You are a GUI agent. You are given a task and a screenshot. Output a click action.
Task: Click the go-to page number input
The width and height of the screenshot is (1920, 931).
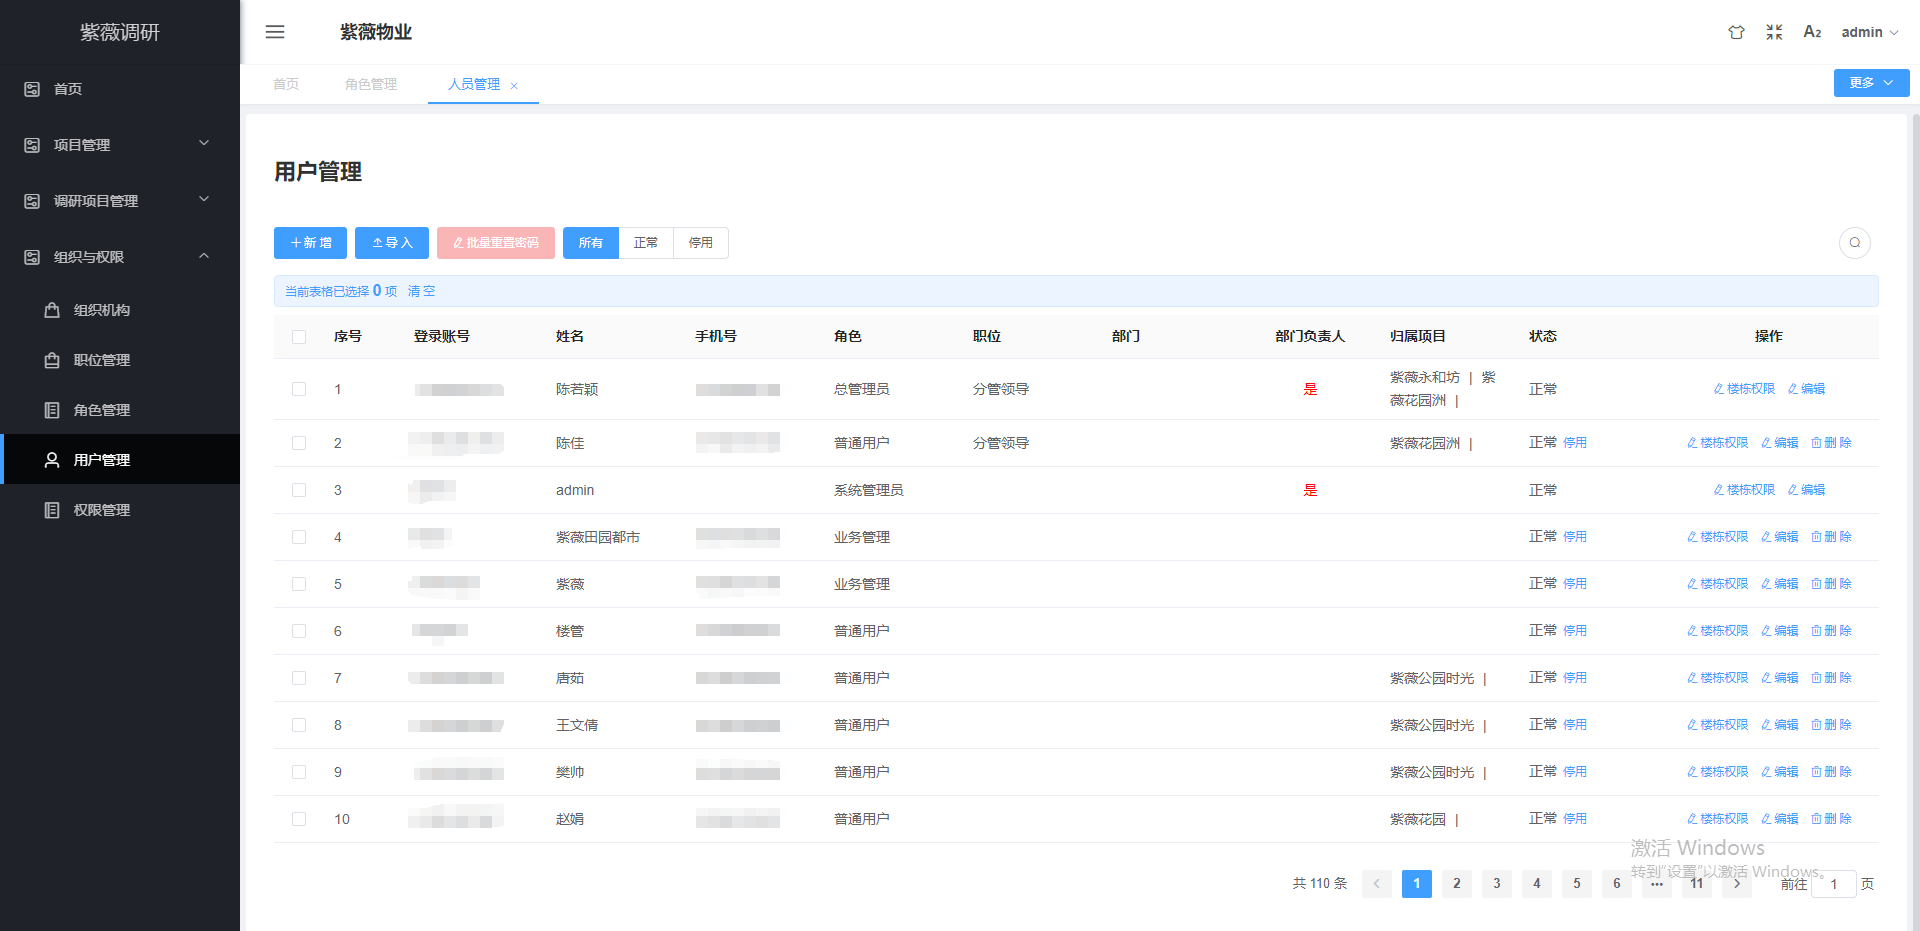pos(1834,884)
